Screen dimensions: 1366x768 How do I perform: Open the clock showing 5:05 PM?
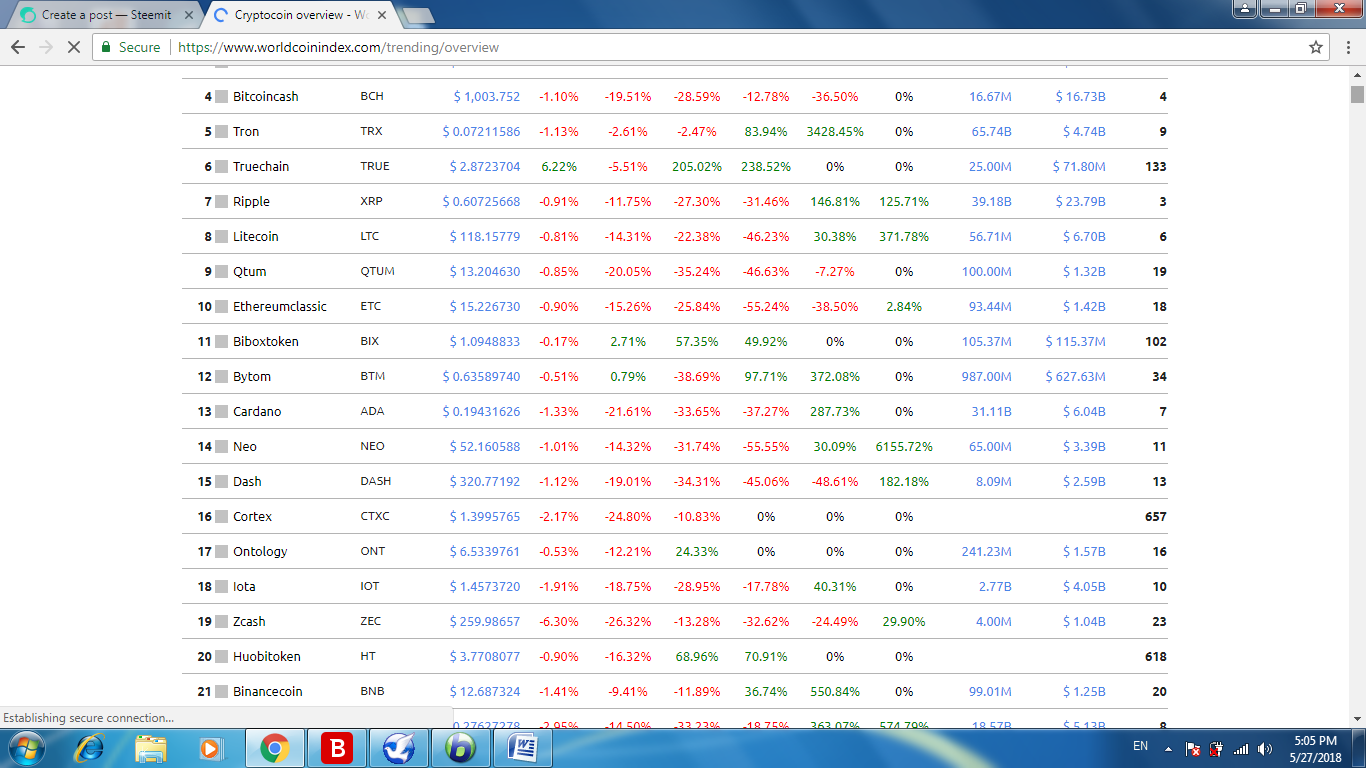click(1316, 748)
